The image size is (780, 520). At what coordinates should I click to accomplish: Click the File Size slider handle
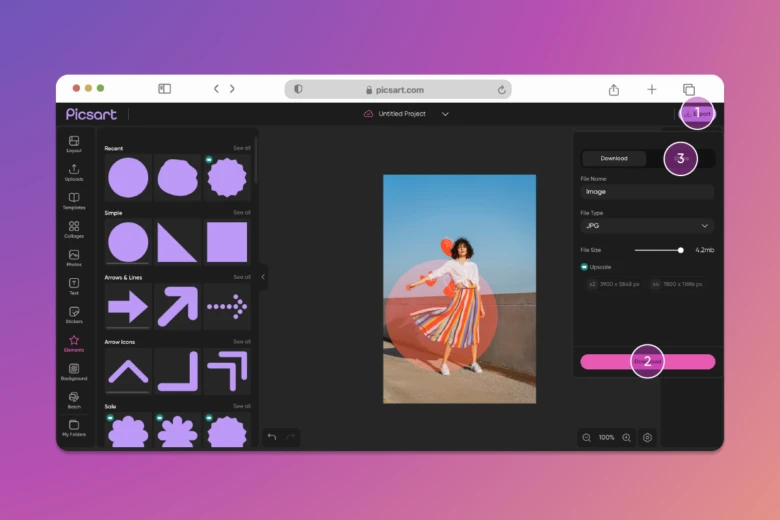coord(681,250)
